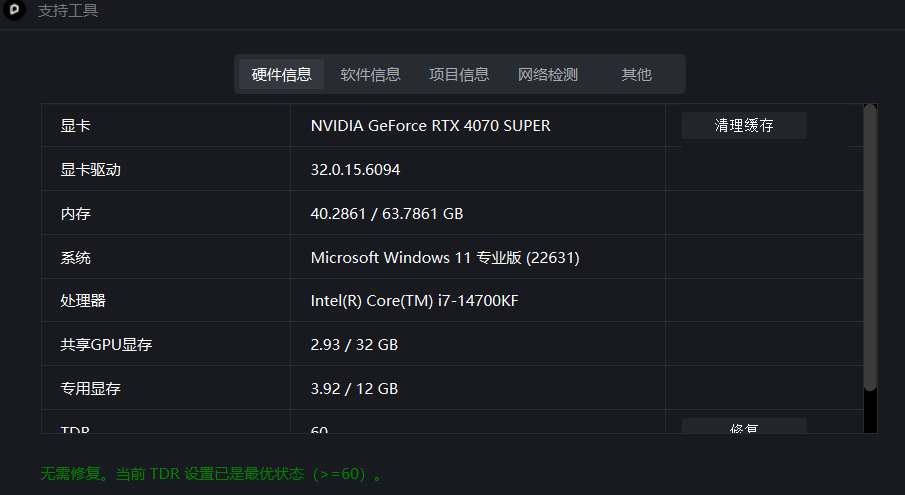905x495 pixels.
Task: Click the vertical scrollbar thumb of the table
Action: [870, 245]
